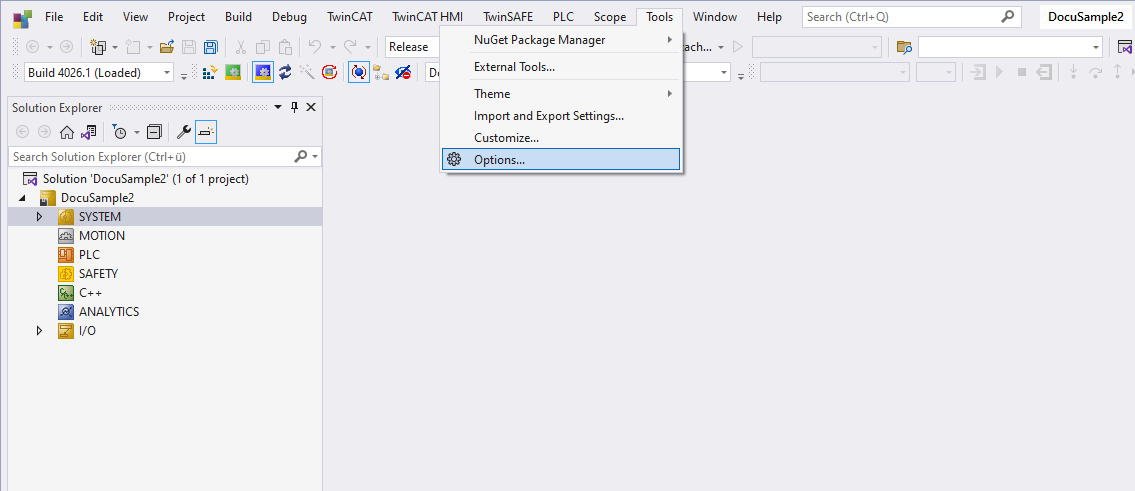The image size is (1135, 491).
Task: Click Switch Views icon in Solution Explorer
Action: point(88,132)
